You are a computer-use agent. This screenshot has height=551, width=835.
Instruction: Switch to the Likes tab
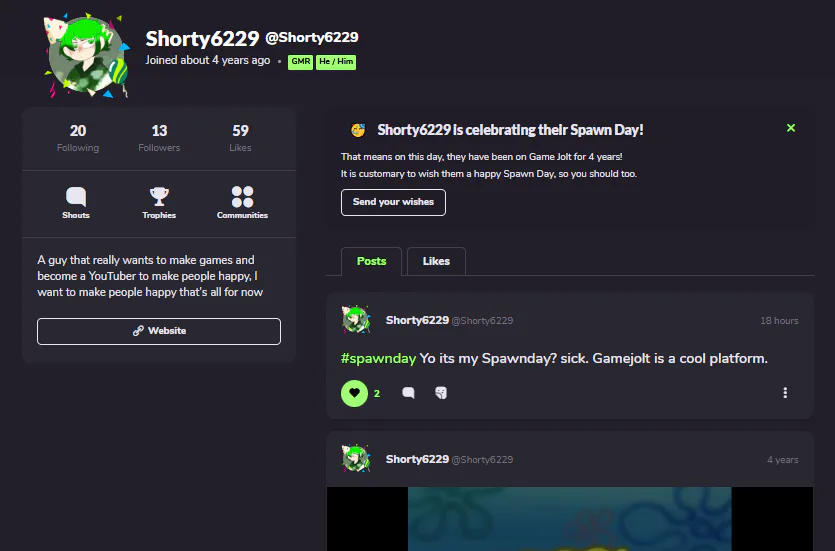coord(436,261)
